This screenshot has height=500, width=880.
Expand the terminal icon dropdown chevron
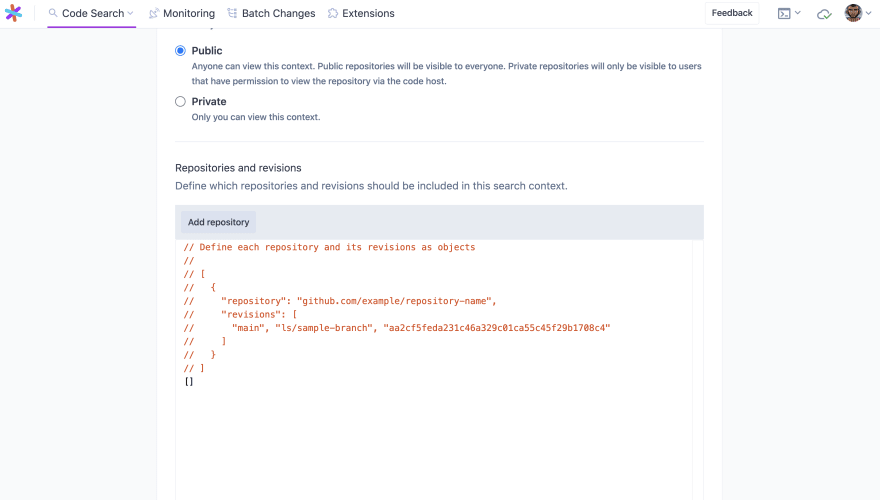click(x=798, y=13)
